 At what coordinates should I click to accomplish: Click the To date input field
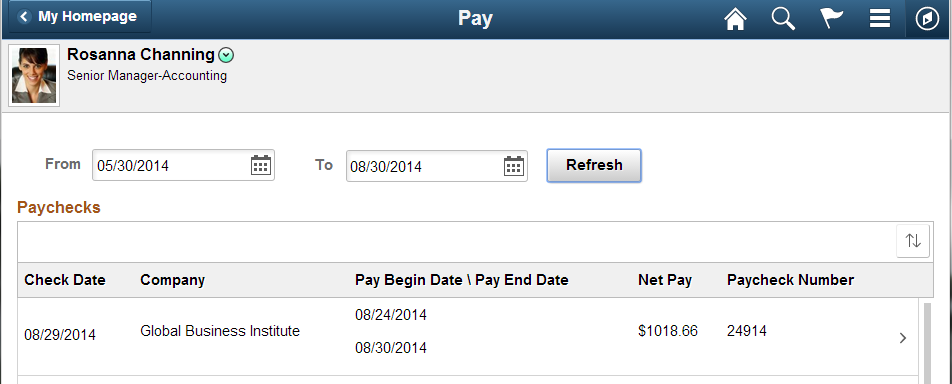point(437,165)
